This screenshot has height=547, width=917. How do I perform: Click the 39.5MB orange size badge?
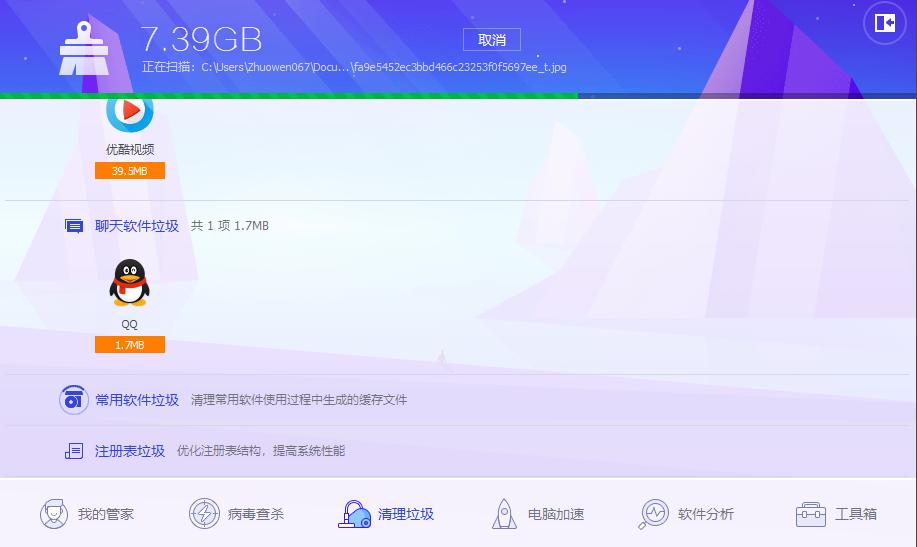[130, 171]
